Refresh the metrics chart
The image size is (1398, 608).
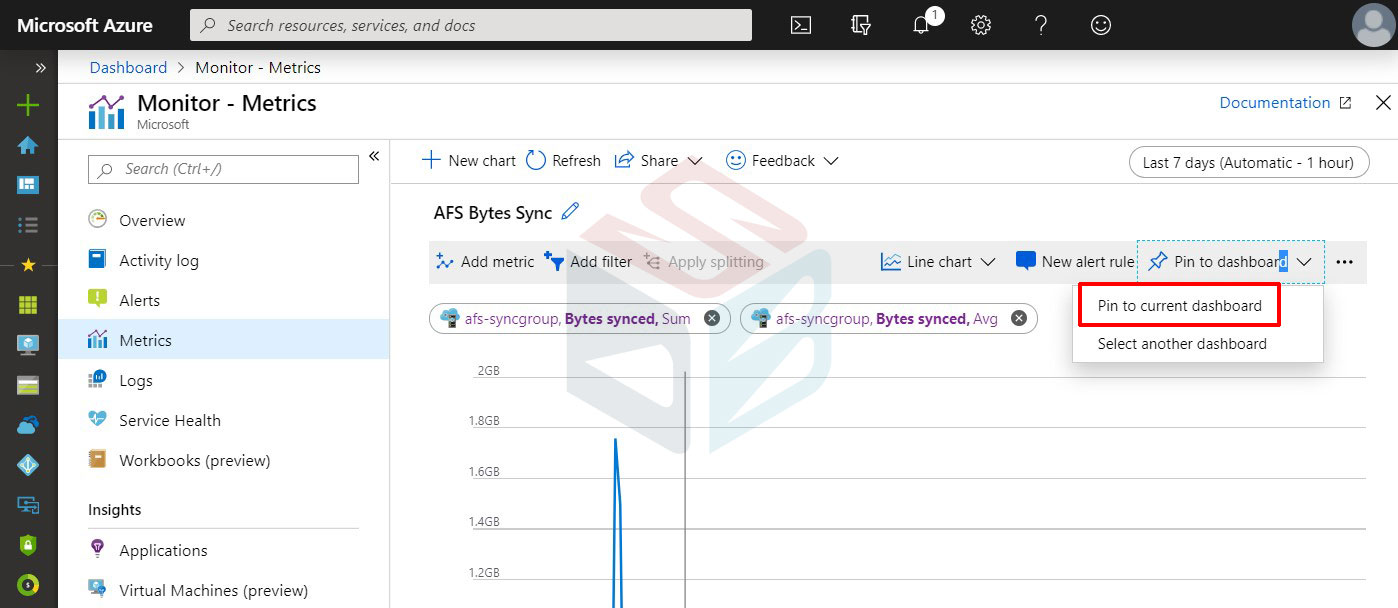pyautogui.click(x=563, y=160)
